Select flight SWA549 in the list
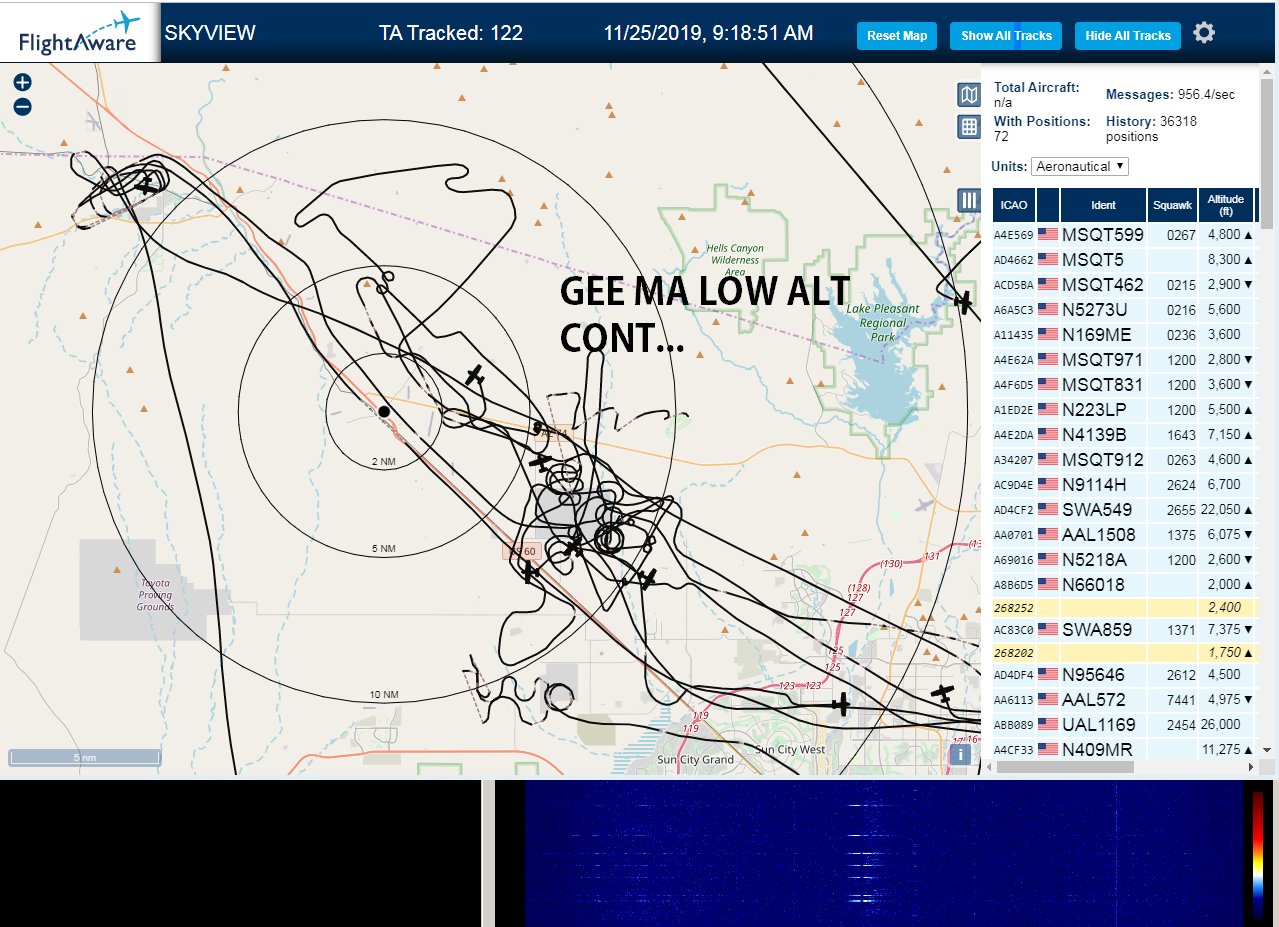The width and height of the screenshot is (1279, 927). [x=1125, y=510]
